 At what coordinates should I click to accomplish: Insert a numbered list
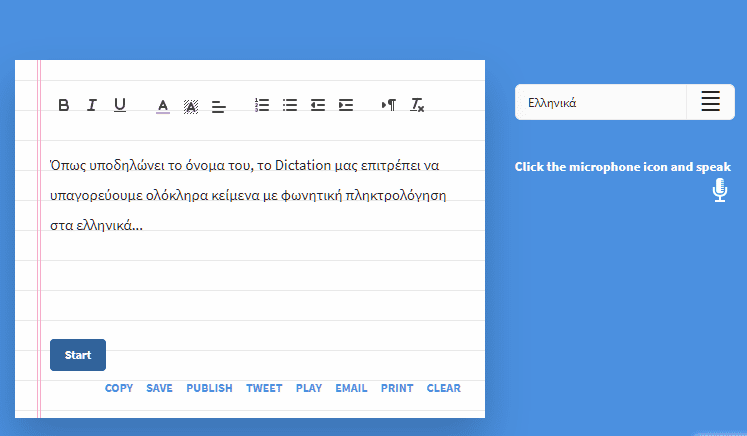tap(262, 105)
